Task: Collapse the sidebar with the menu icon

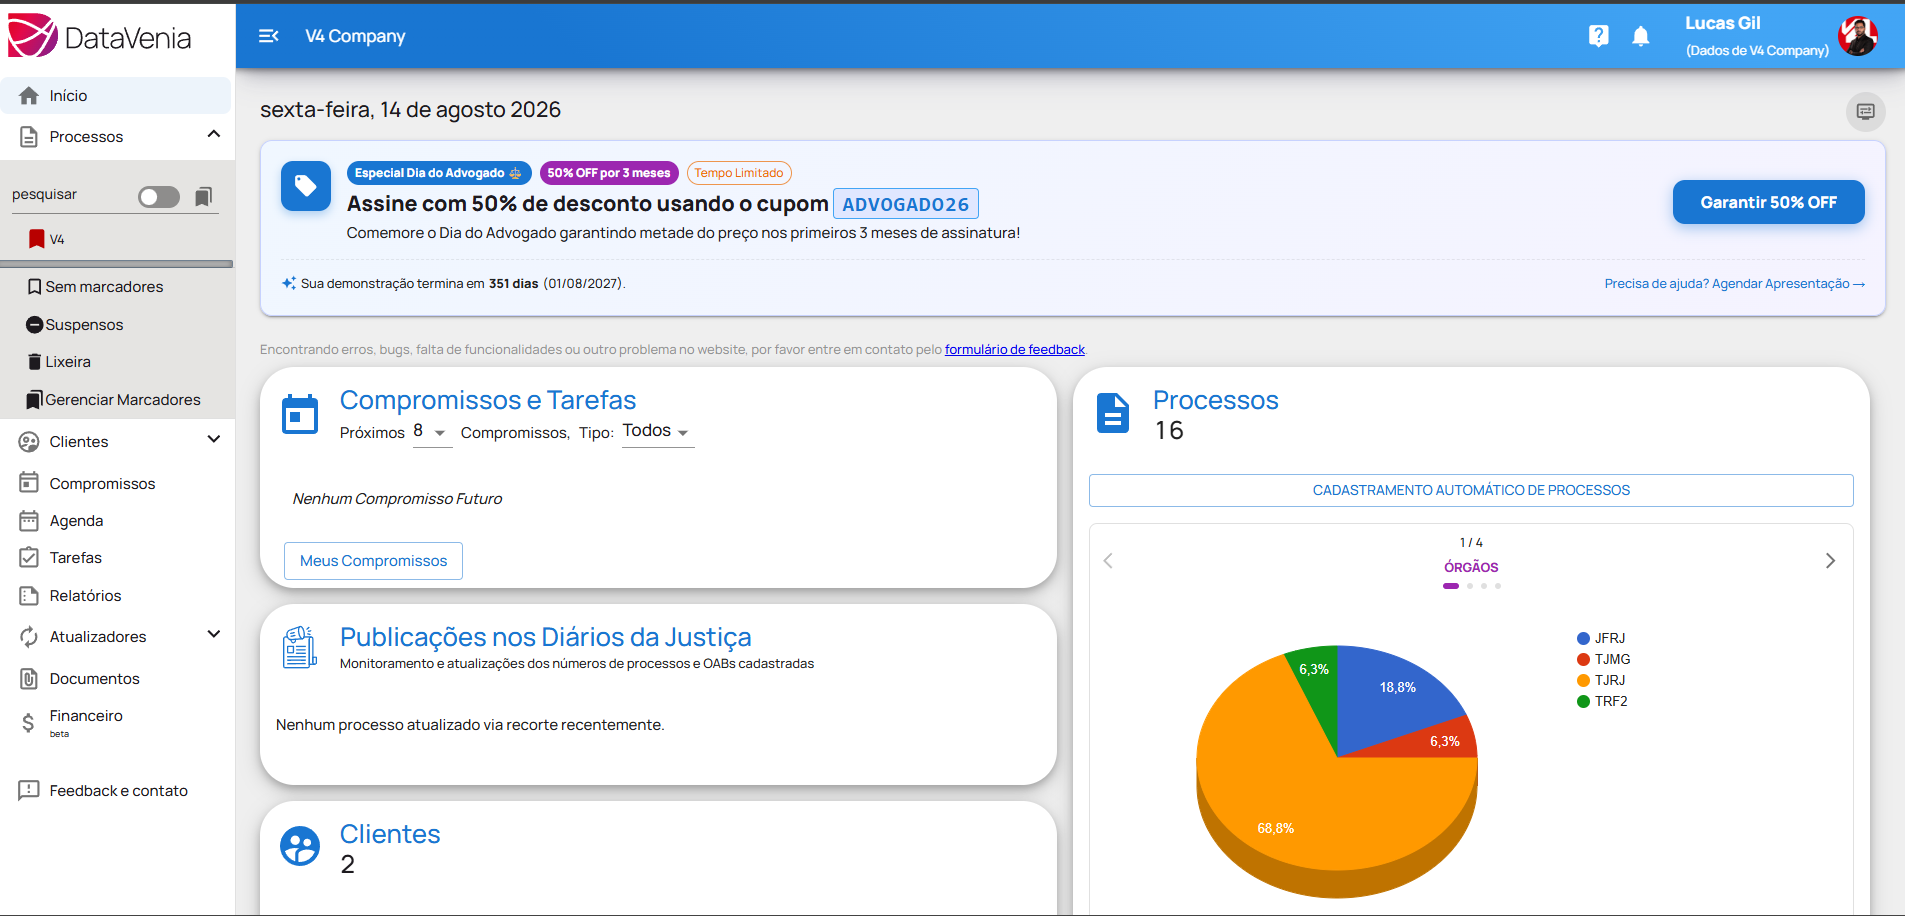Action: [x=268, y=36]
